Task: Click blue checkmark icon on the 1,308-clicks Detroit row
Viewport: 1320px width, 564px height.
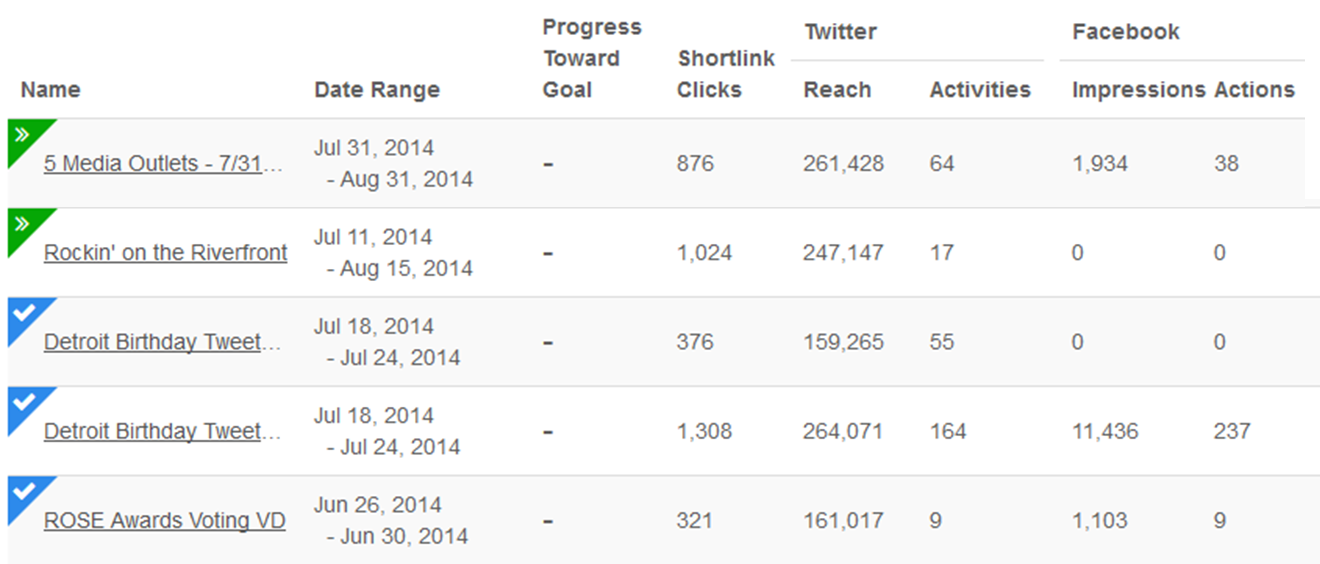Action: click(x=24, y=403)
